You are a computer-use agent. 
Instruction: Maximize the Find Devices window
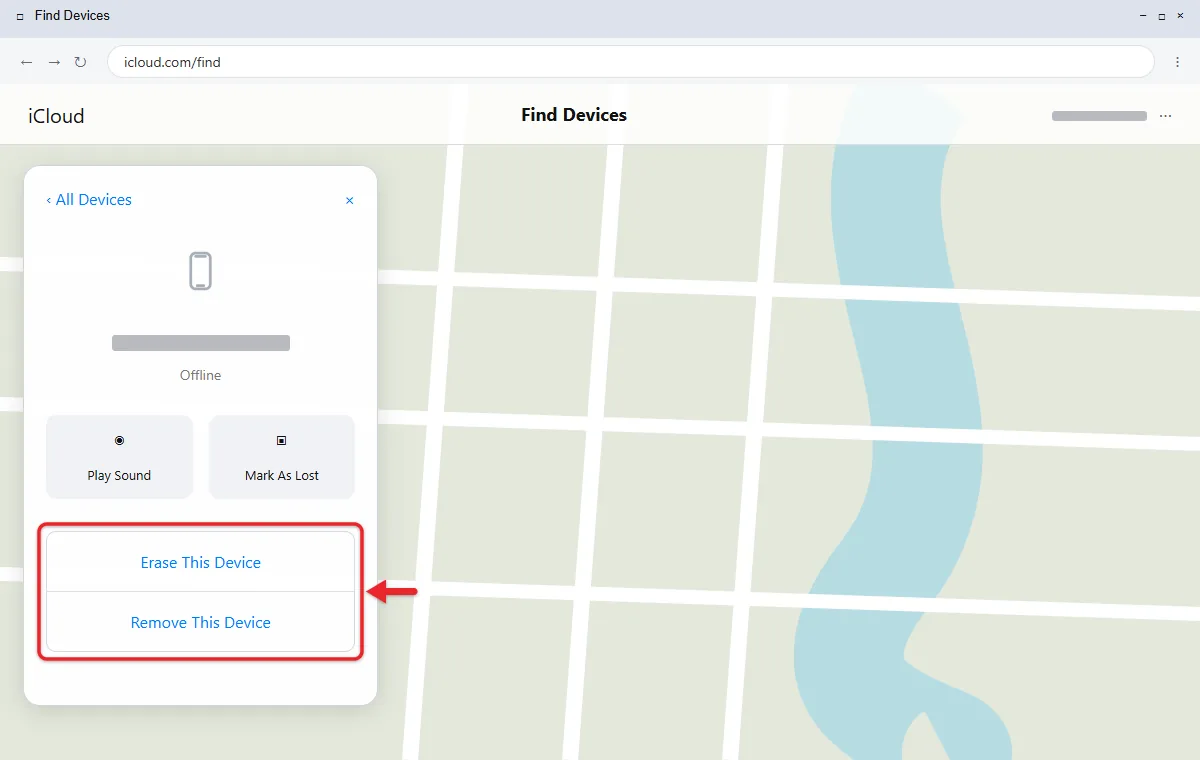click(1162, 17)
